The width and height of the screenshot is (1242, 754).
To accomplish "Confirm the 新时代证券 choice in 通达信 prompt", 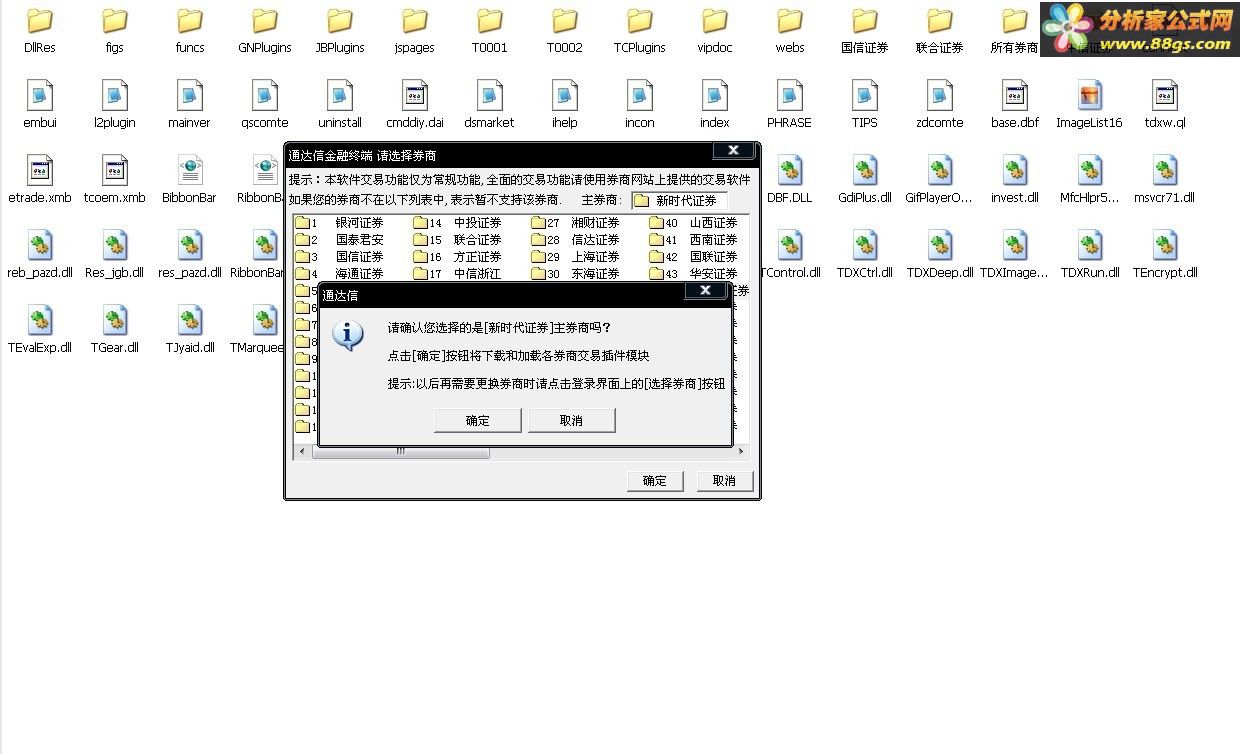I will pos(478,421).
